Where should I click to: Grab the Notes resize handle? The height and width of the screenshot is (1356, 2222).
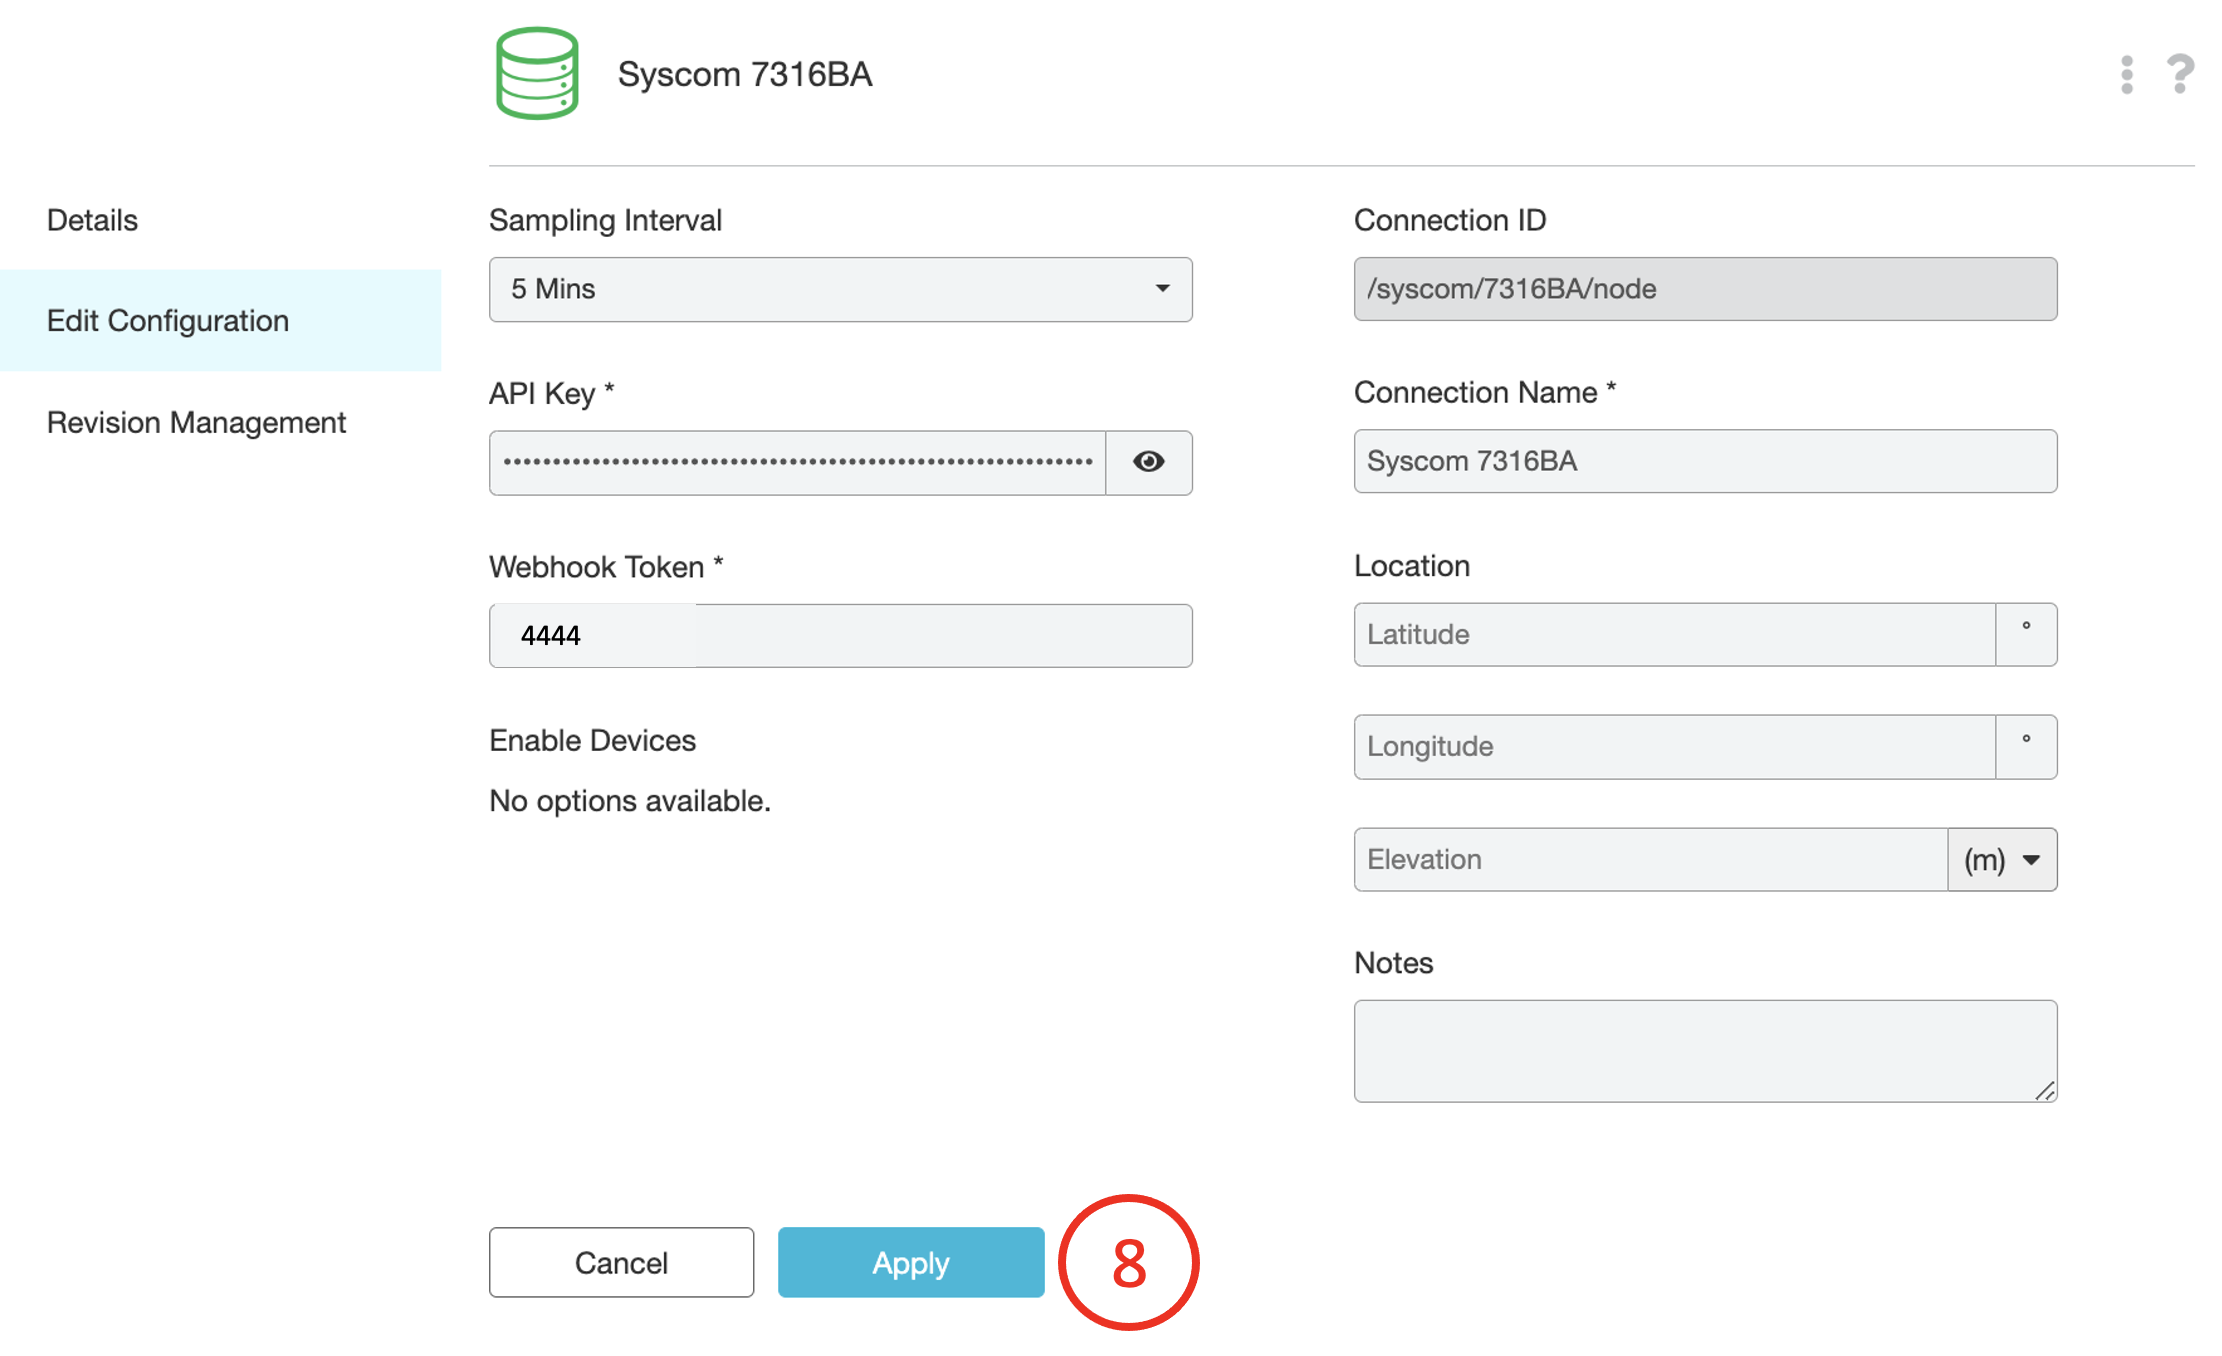[x=2045, y=1091]
